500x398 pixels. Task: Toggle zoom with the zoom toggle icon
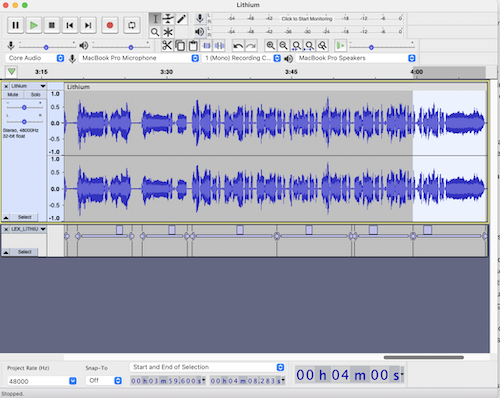(x=322, y=45)
